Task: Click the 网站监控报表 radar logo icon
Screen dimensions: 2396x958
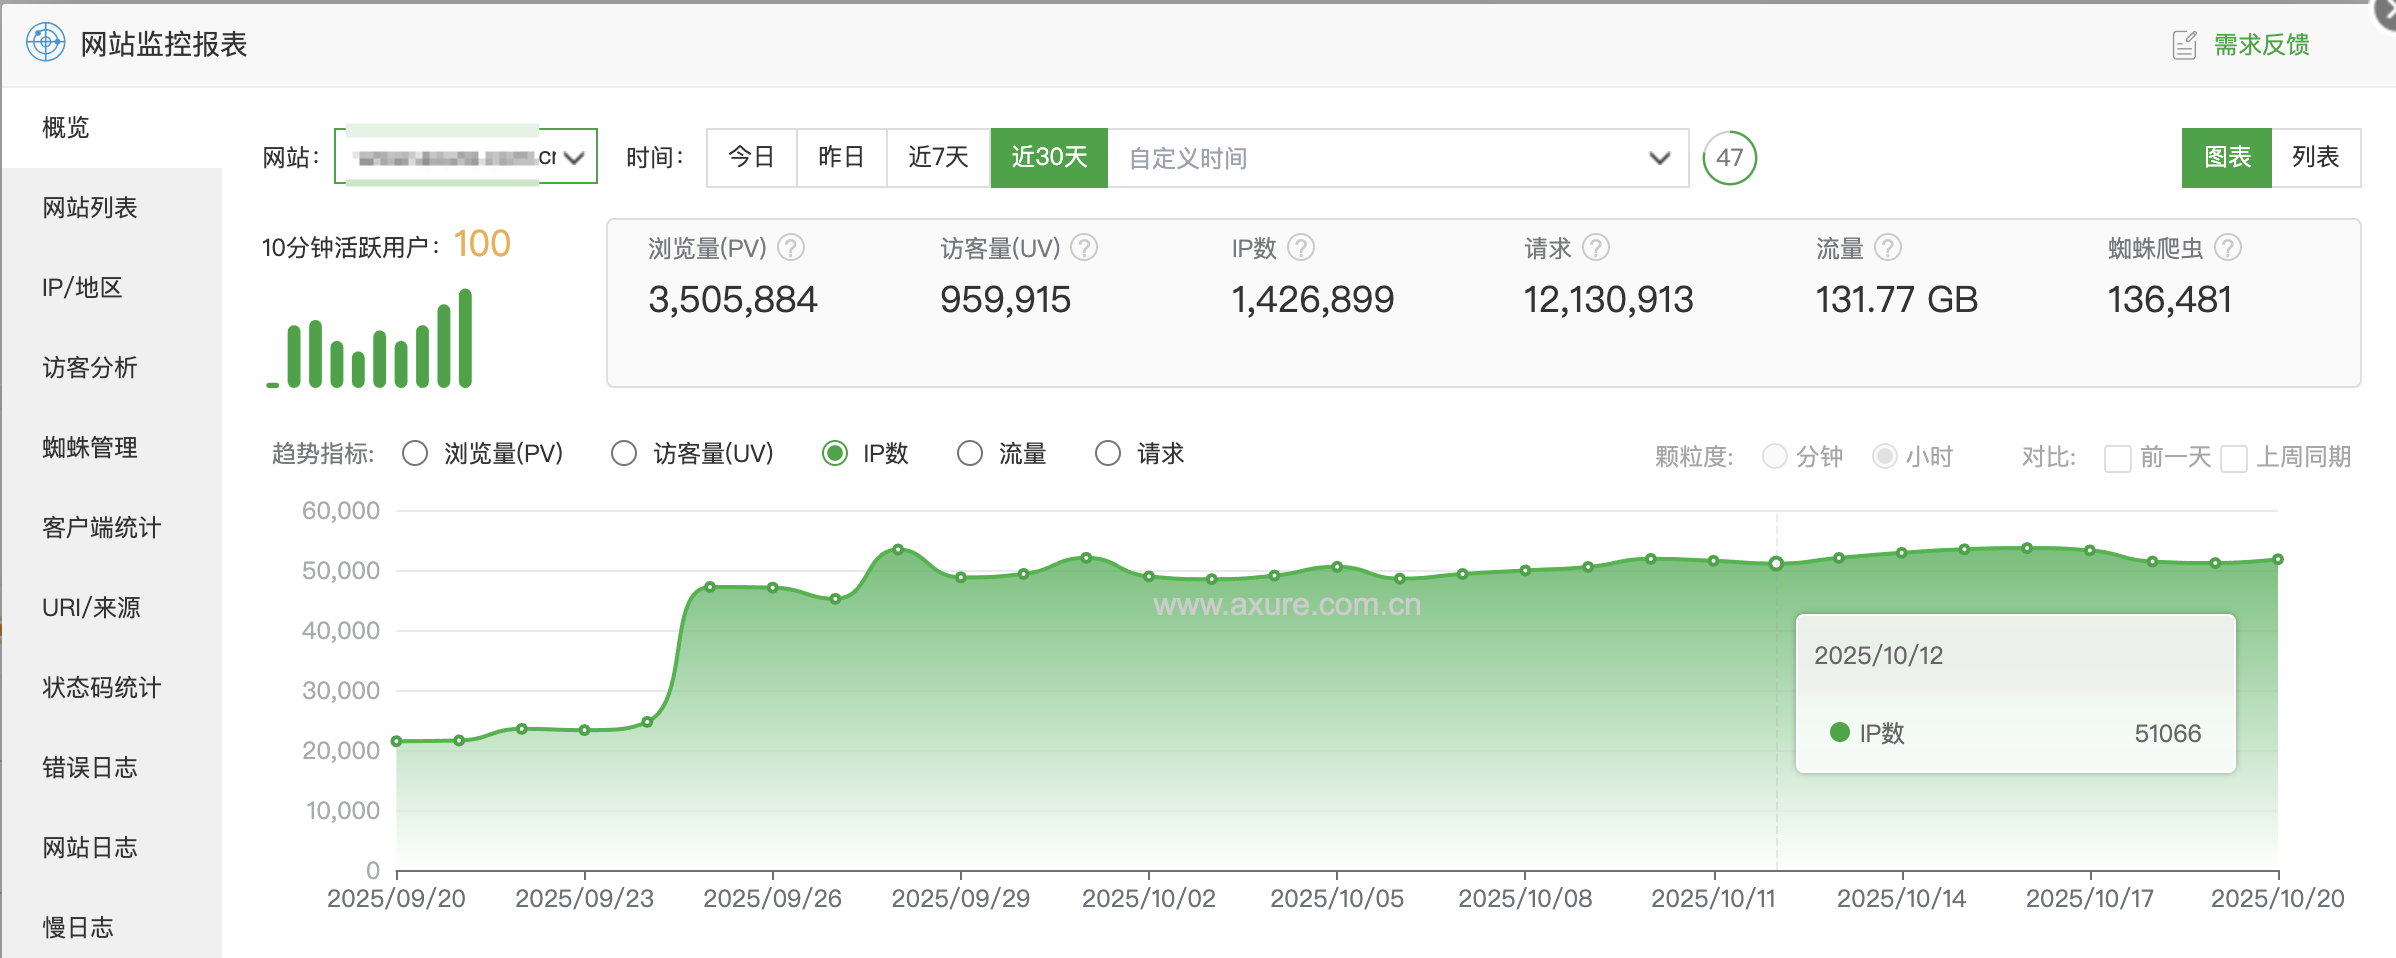Action: pos(45,43)
